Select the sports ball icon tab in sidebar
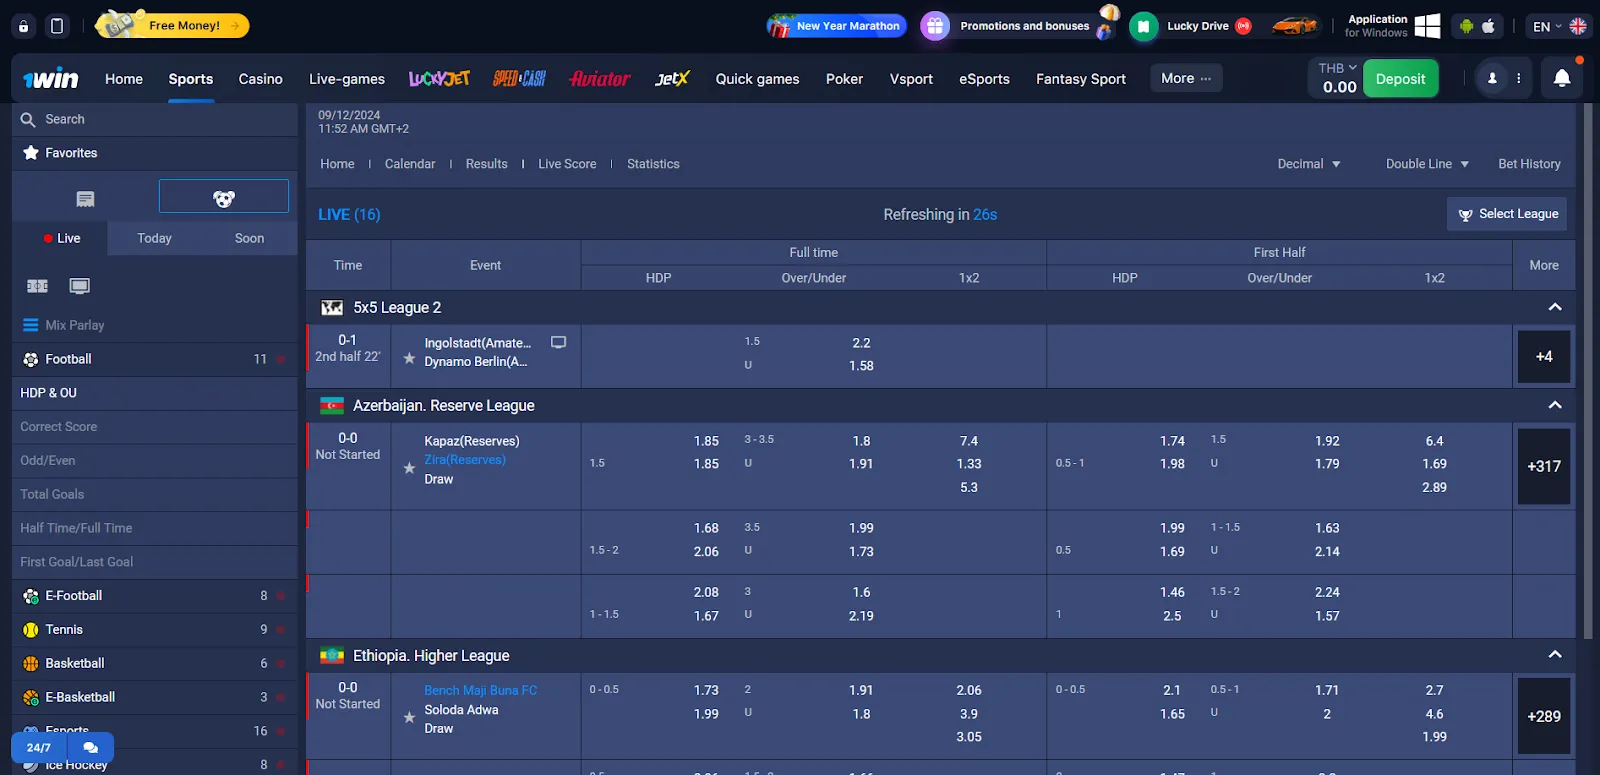This screenshot has height=775, width=1600. click(x=224, y=199)
